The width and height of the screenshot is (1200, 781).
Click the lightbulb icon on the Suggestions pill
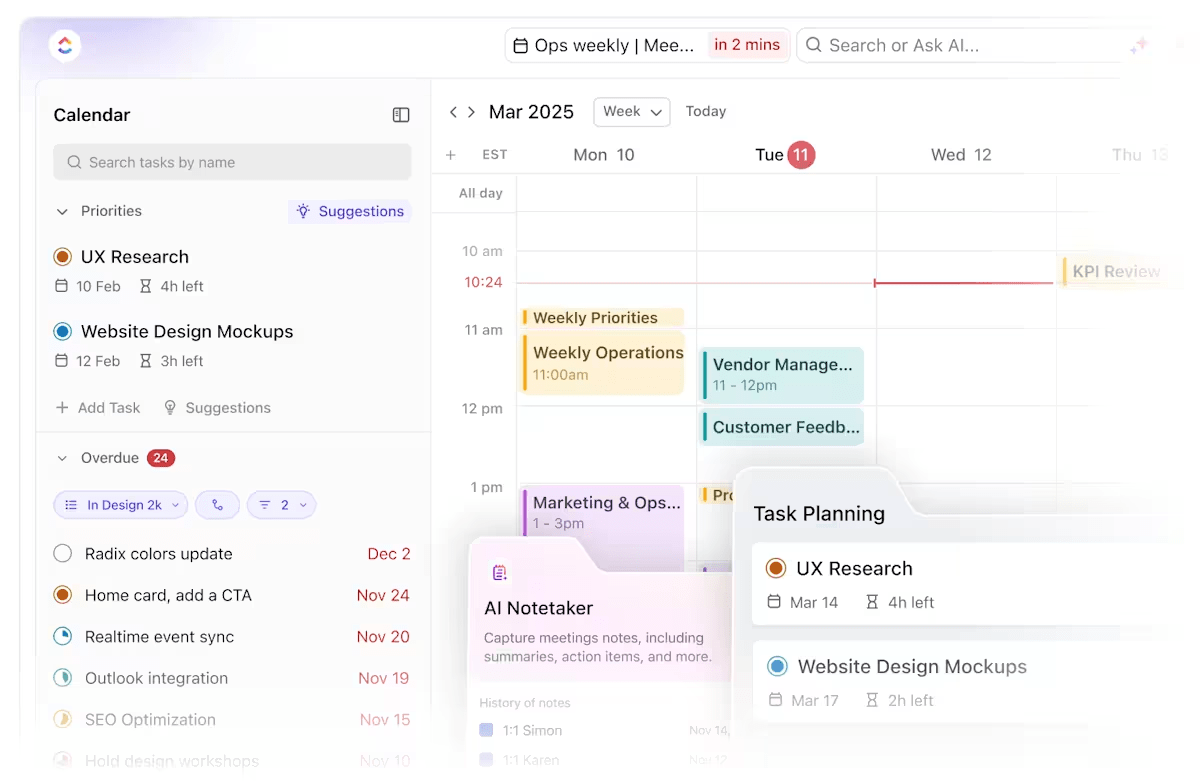303,211
